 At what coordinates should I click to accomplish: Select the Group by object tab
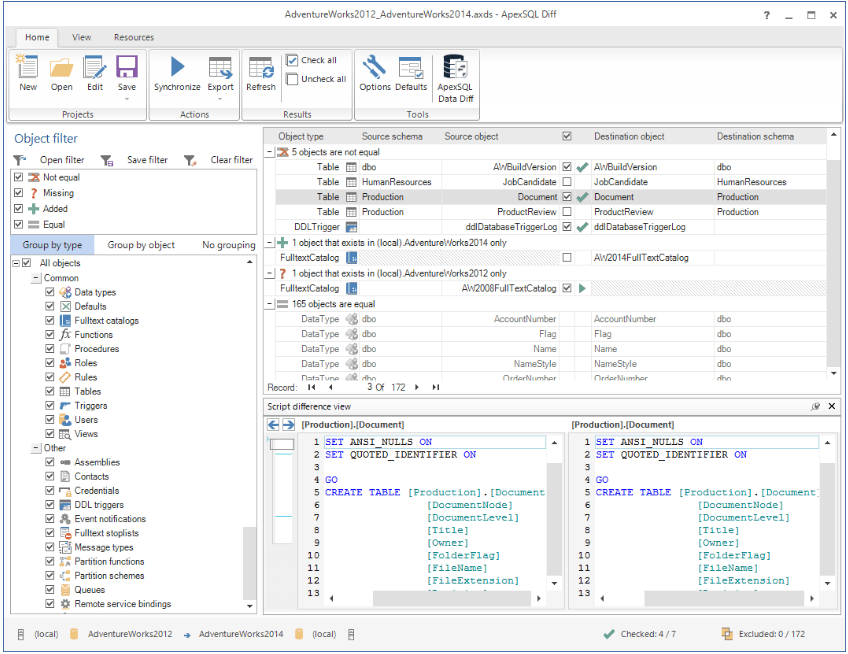point(141,245)
